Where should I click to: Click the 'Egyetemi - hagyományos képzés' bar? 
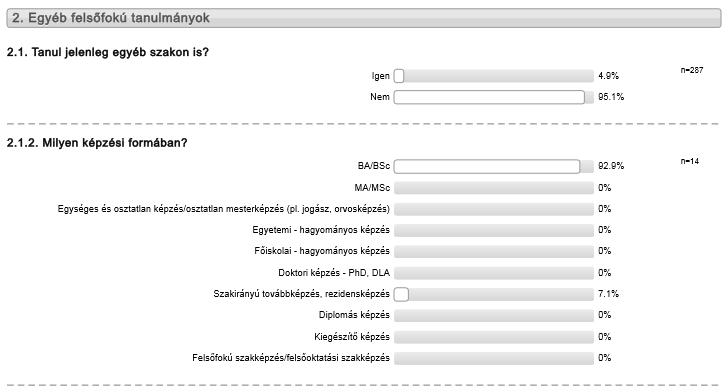click(494, 230)
